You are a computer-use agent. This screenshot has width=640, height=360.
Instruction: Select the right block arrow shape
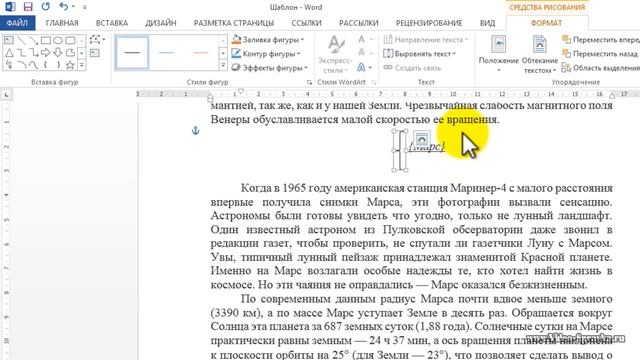click(x=46, y=53)
